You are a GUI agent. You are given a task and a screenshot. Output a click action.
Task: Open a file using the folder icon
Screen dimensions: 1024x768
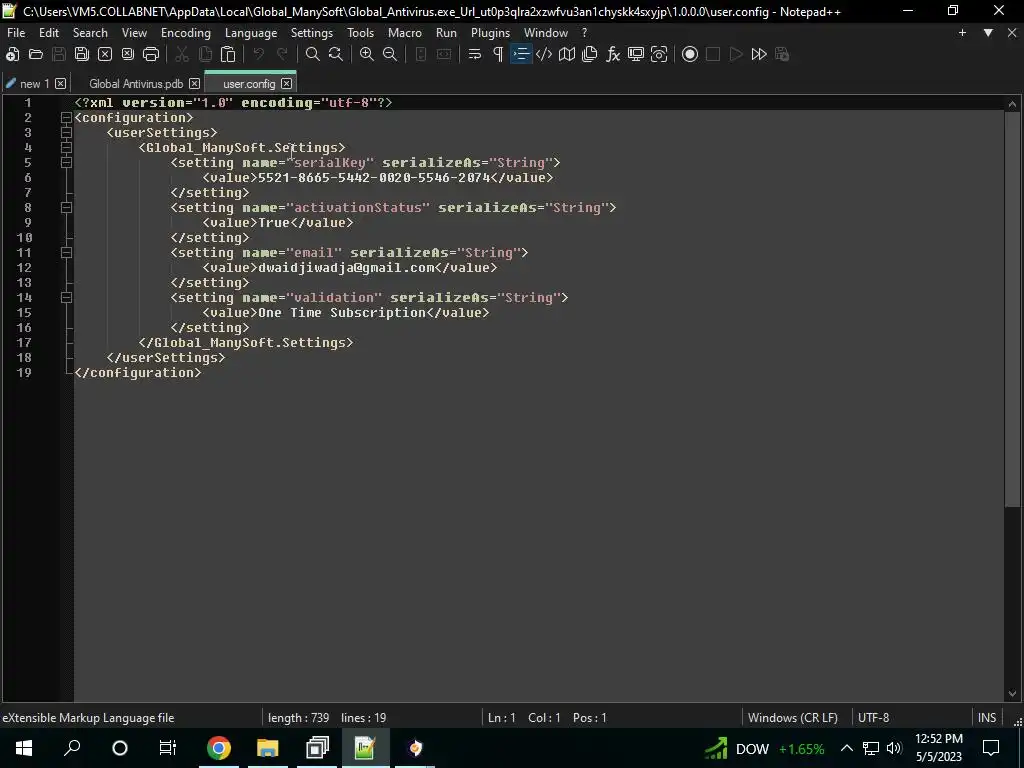[36, 54]
